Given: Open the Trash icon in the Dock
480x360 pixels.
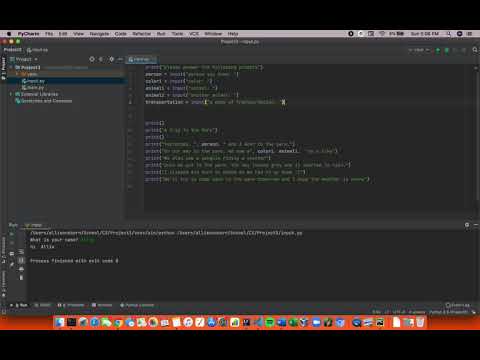Looking at the screenshot, I should coord(420,322).
